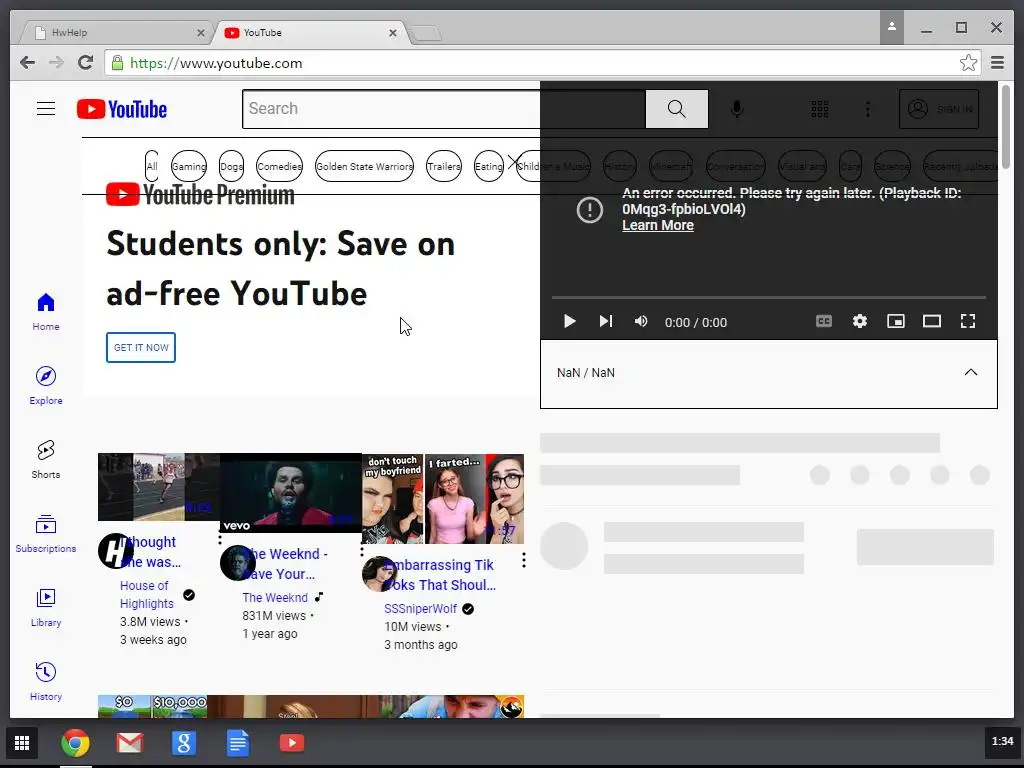Select the Comedies filter chip
This screenshot has height=768, width=1024.
[280, 167]
